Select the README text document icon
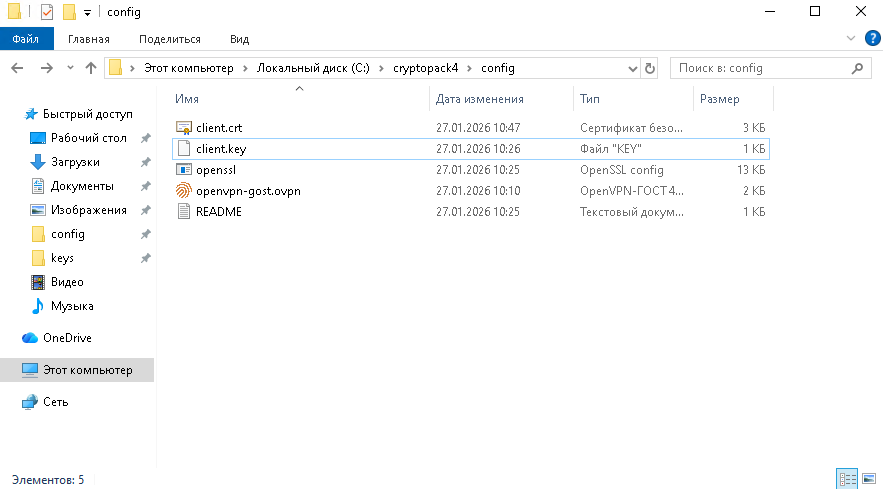This screenshot has height=489, width=883. click(x=183, y=212)
